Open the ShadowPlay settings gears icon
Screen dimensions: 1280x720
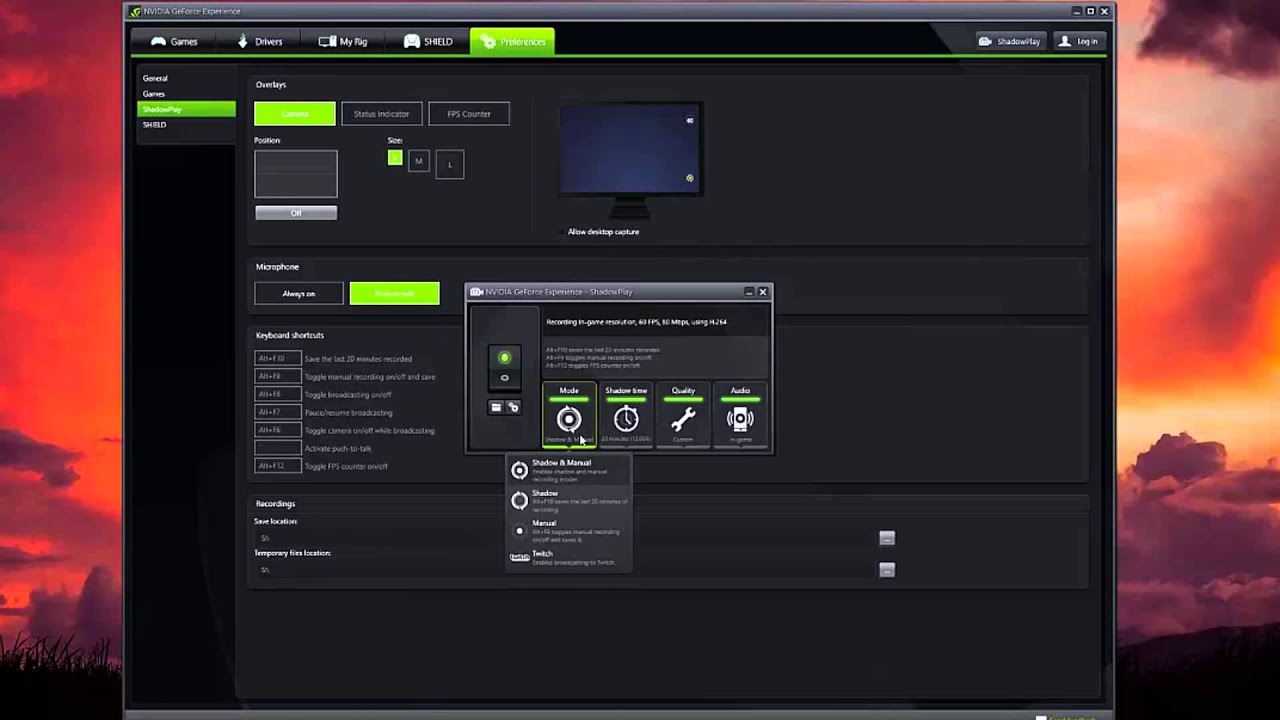click(x=513, y=407)
